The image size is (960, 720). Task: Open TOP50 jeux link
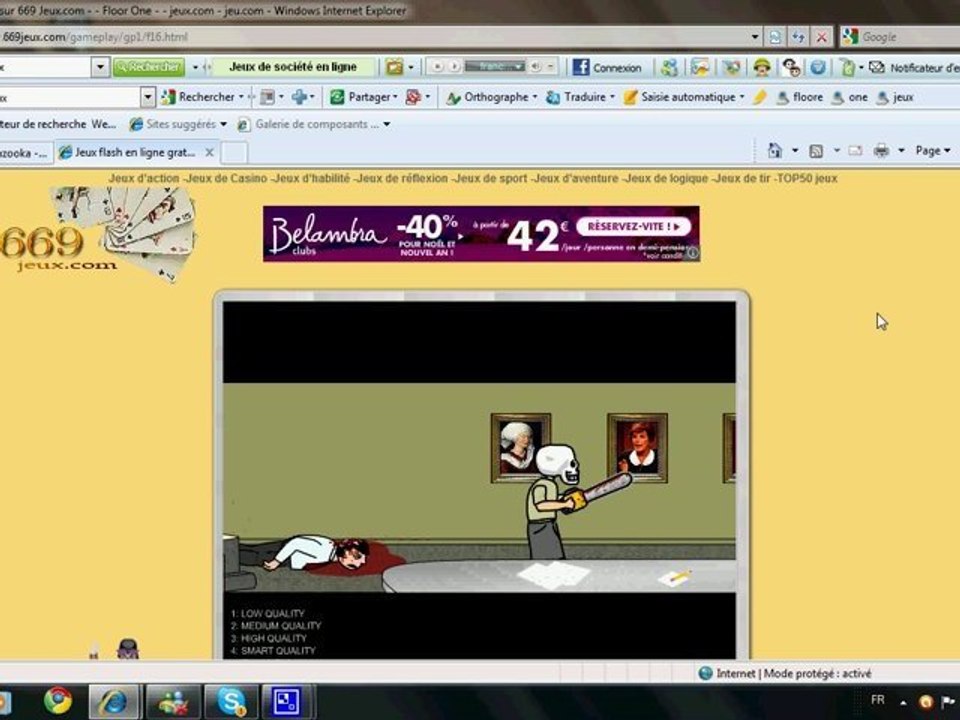(x=806, y=178)
